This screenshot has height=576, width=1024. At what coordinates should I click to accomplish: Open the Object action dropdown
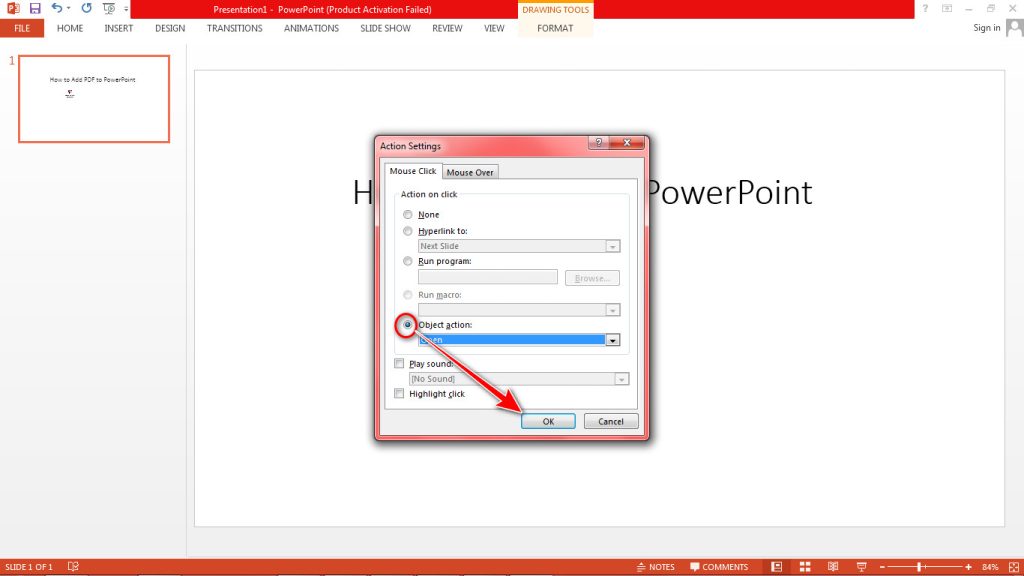[x=612, y=340]
